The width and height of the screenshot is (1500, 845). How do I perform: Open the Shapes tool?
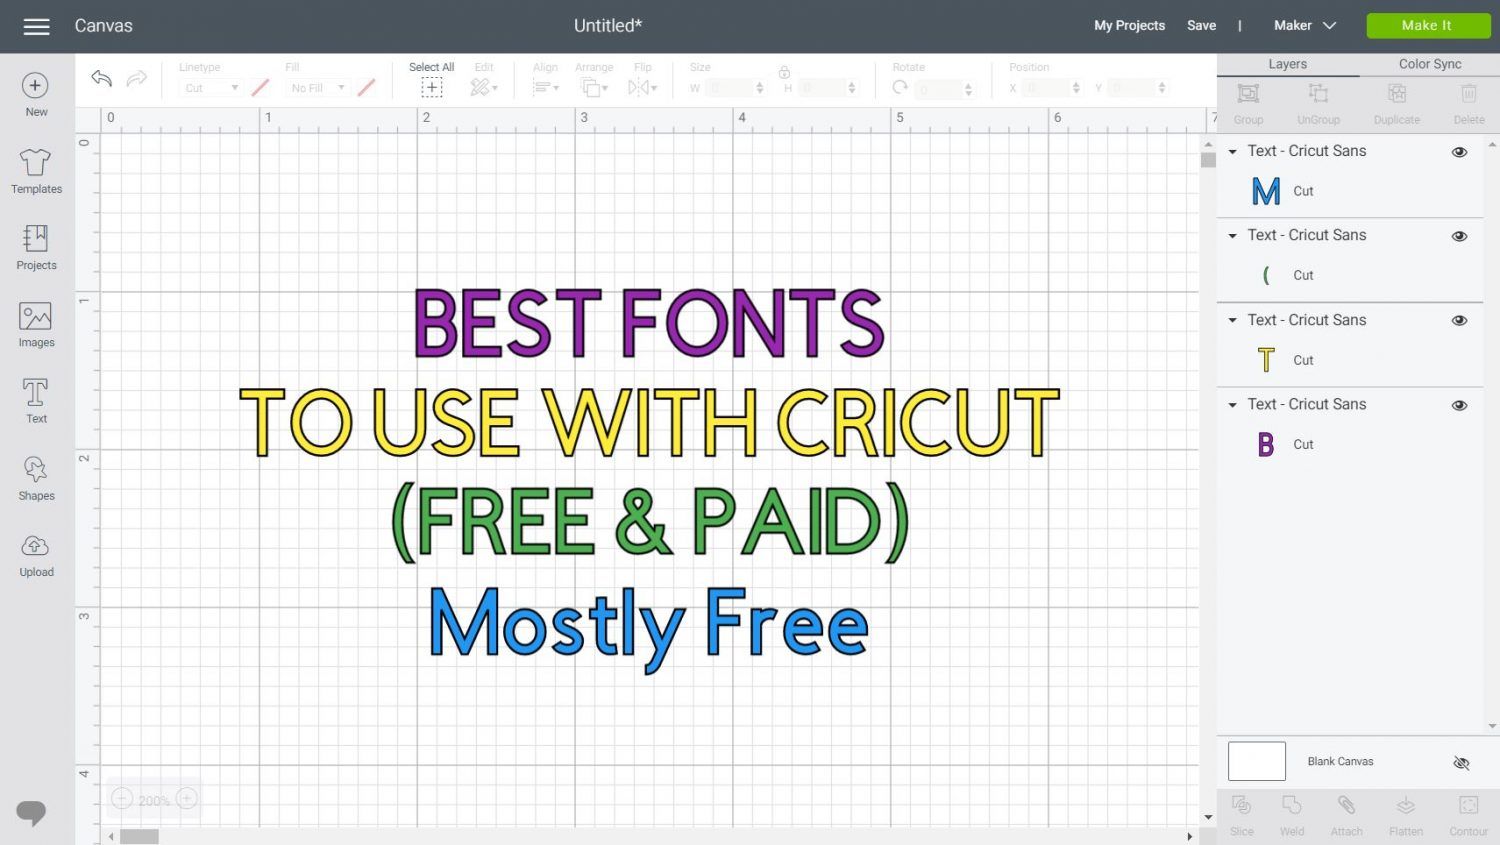[x=36, y=478]
